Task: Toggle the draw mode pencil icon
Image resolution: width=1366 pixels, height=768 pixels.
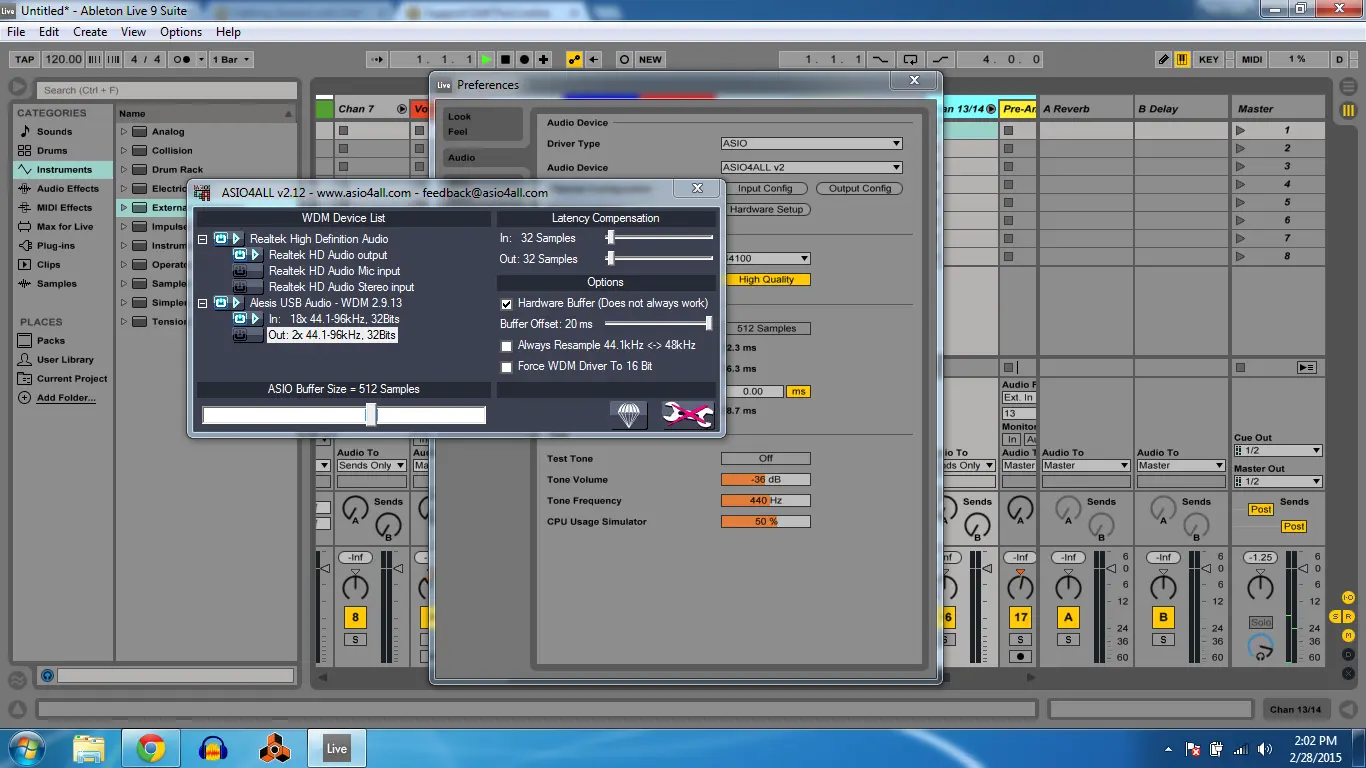Action: coord(1163,59)
